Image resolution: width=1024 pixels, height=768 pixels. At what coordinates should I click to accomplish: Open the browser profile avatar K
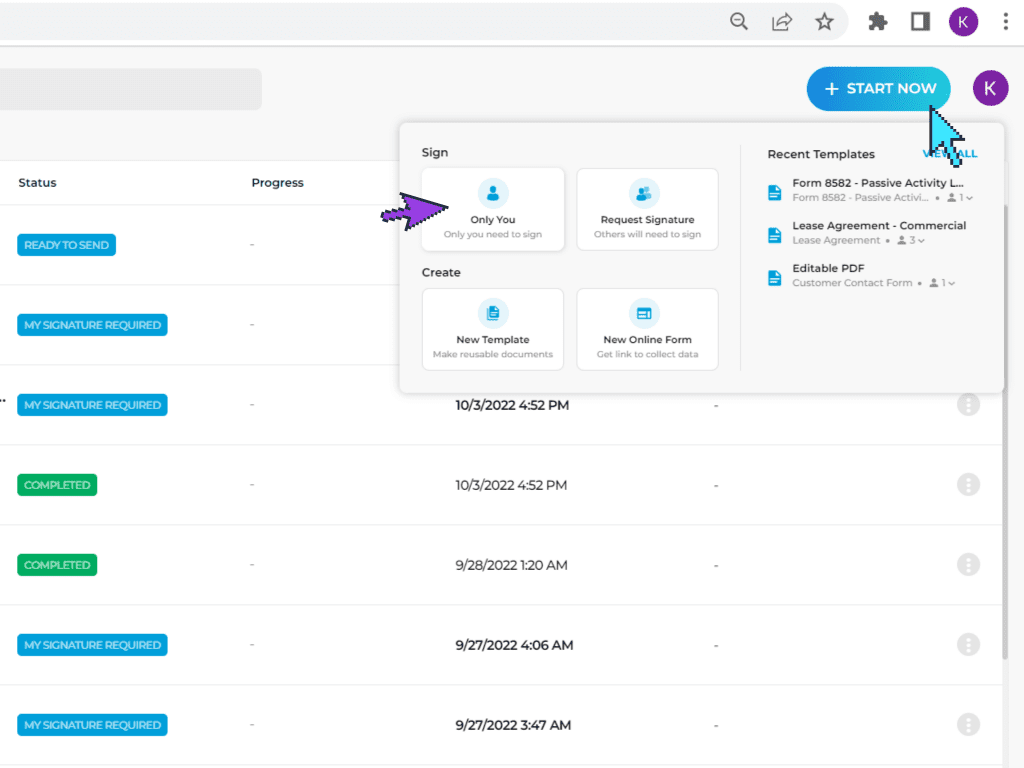coord(963,22)
